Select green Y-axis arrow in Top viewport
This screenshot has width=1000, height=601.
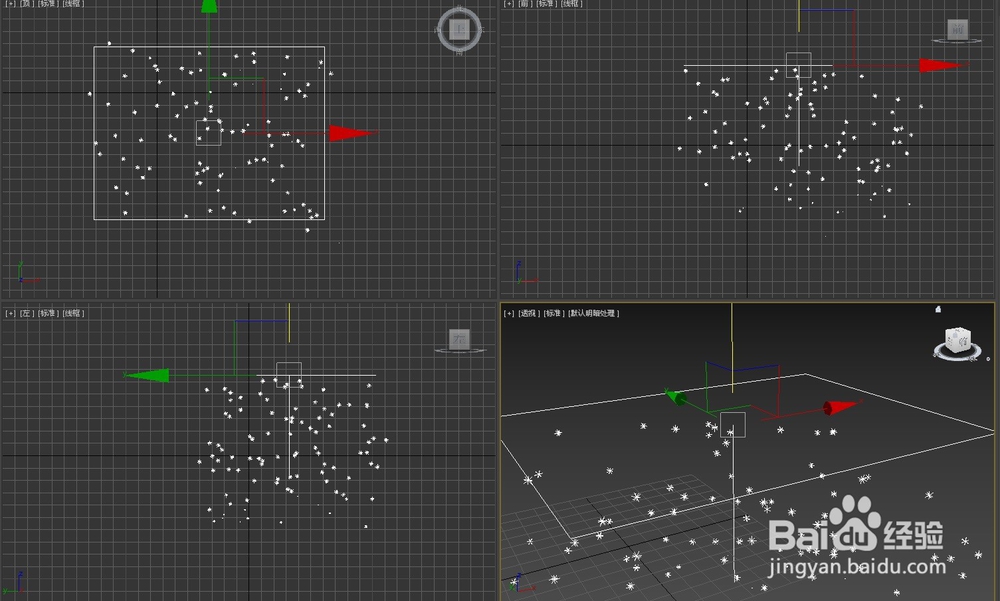[x=209, y=6]
